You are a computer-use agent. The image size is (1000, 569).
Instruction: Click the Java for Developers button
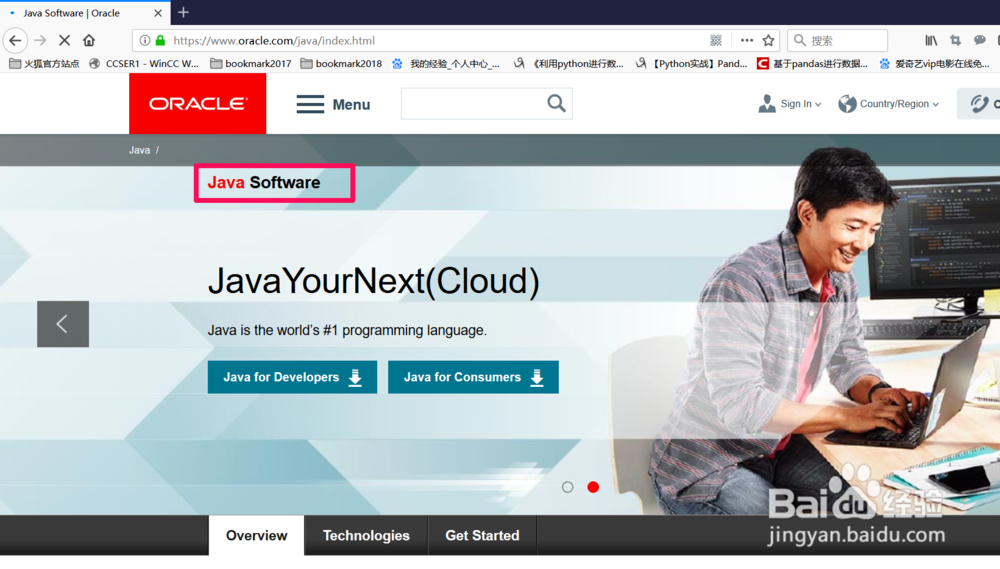coord(292,377)
